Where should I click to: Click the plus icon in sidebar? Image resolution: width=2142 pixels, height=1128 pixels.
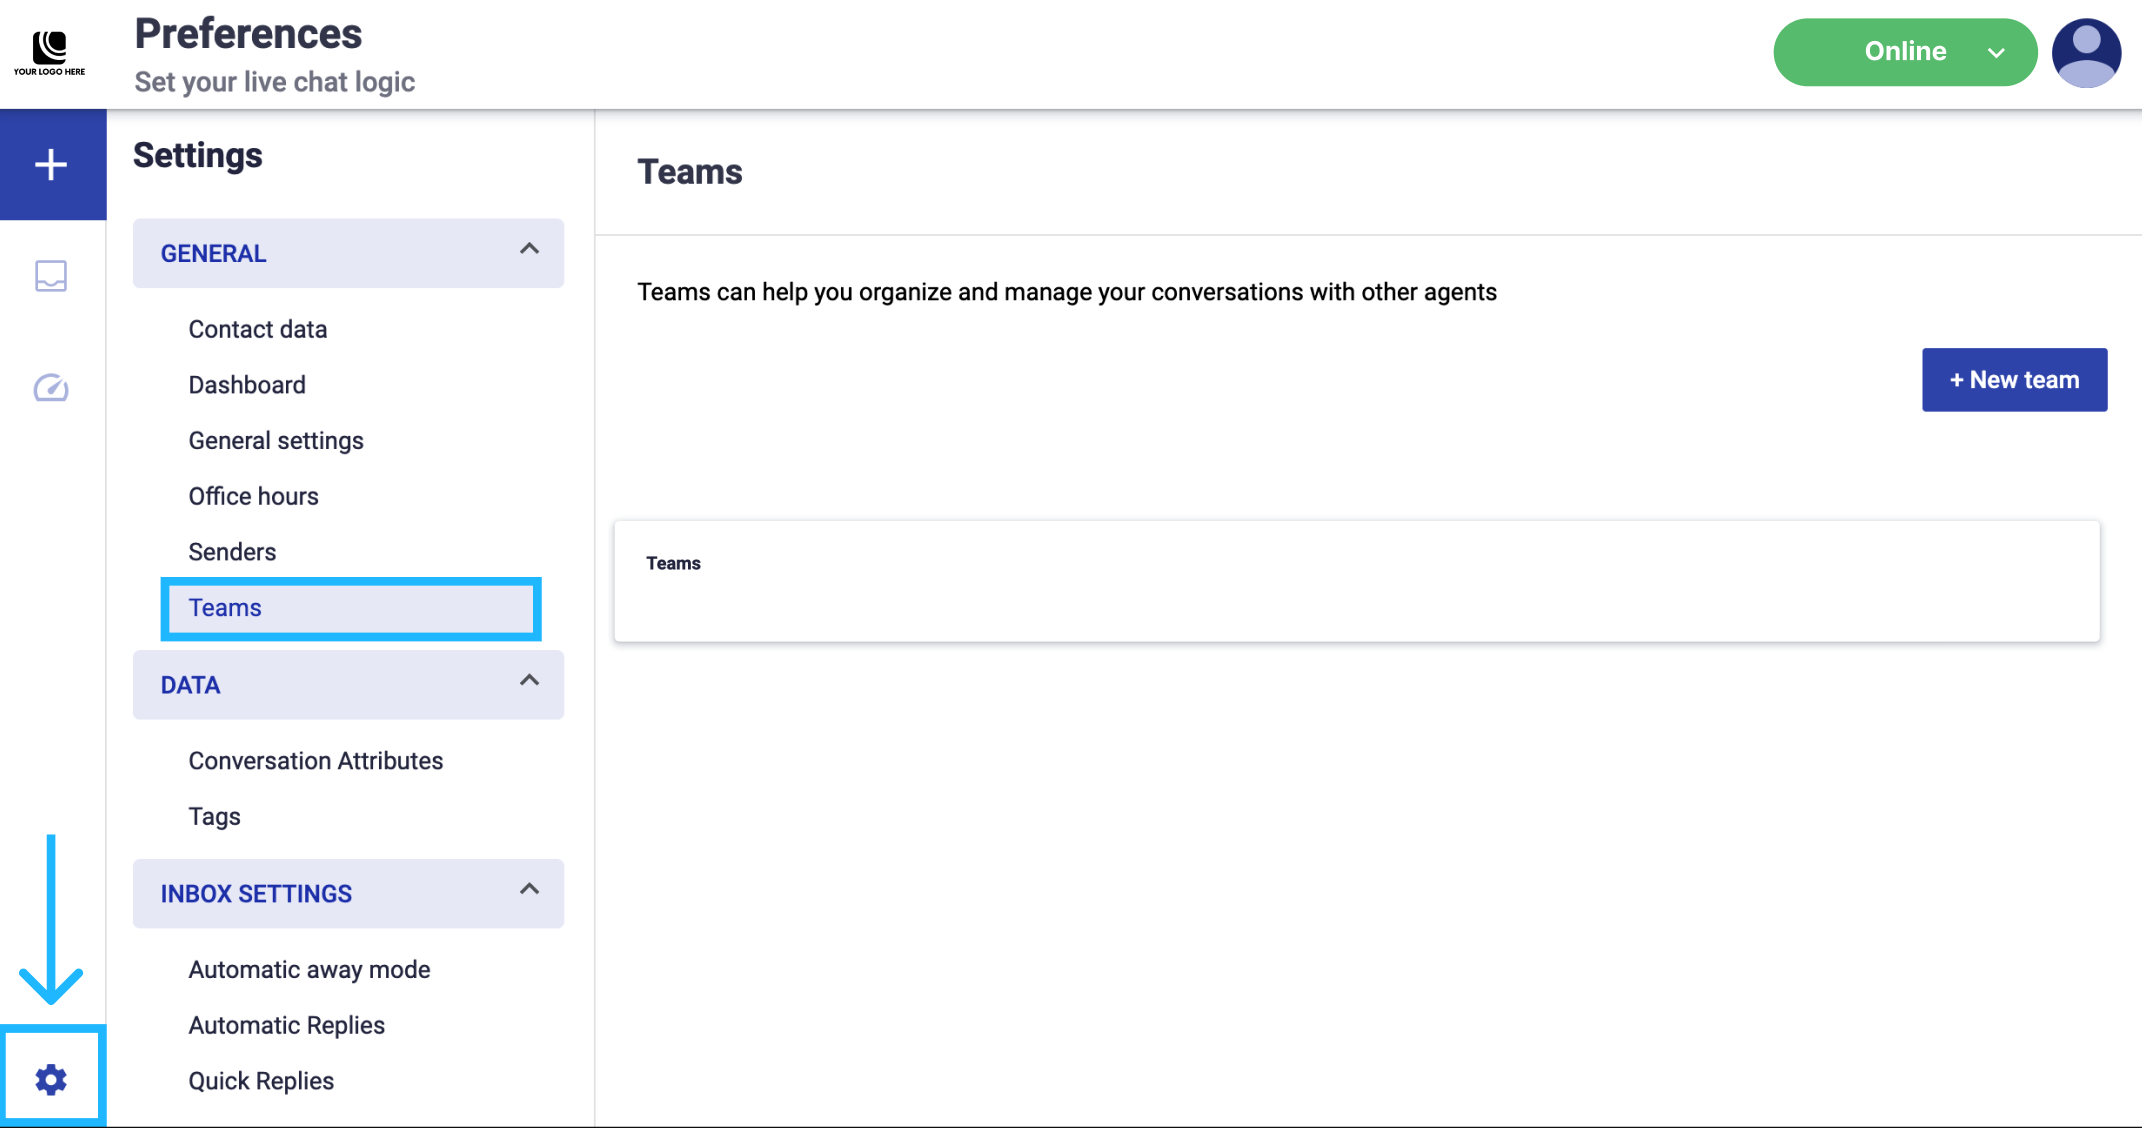click(x=51, y=164)
